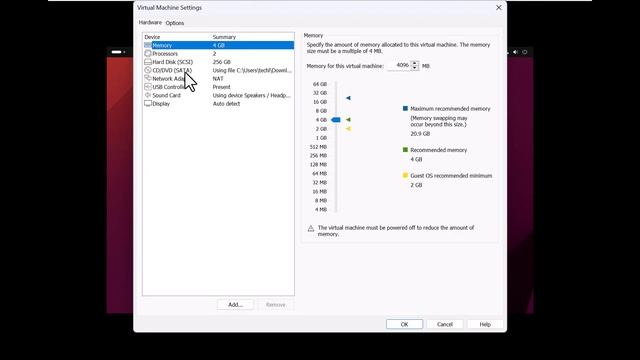The width and height of the screenshot is (640, 360).
Task: Select the Sound Card row text
Action: tap(166, 95)
